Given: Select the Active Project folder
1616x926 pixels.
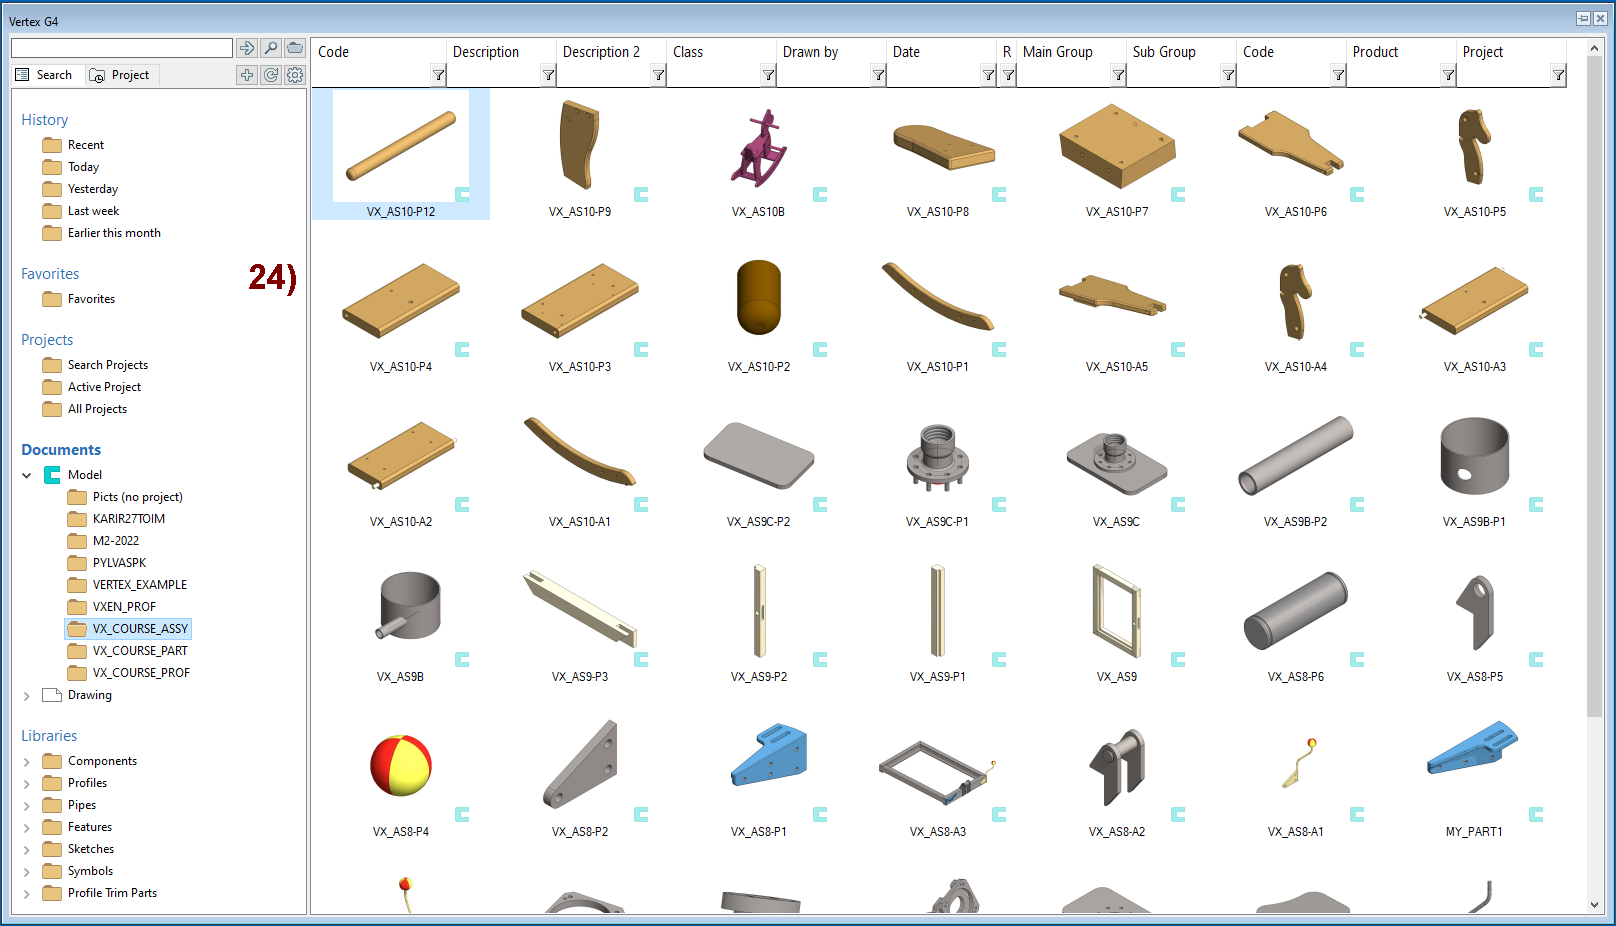Looking at the screenshot, I should [104, 387].
